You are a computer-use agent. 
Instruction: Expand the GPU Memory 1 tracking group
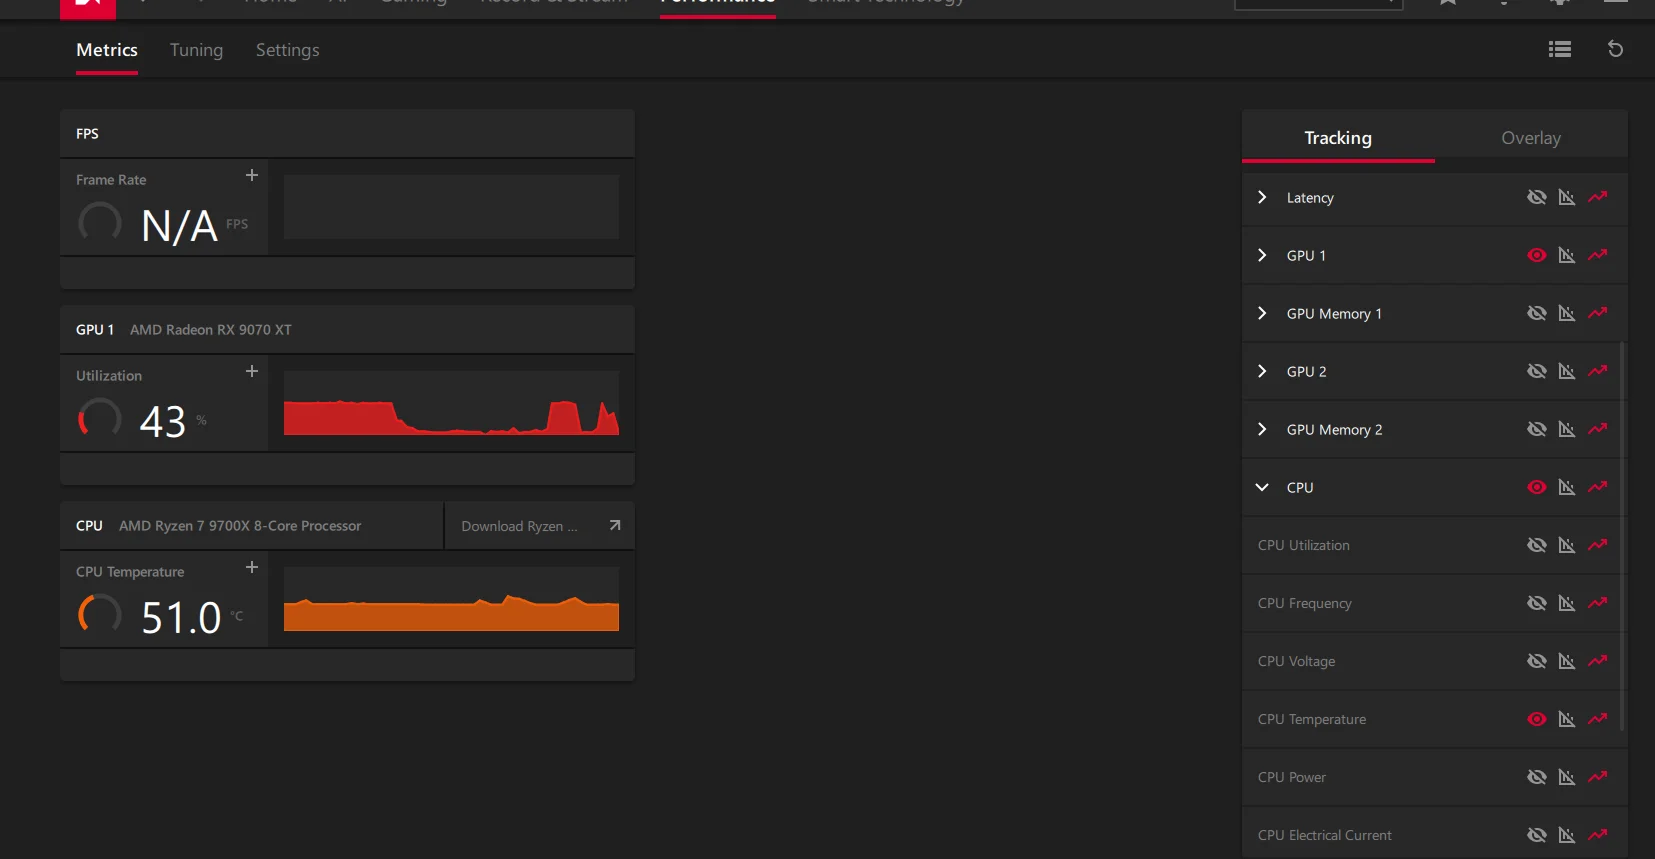tap(1262, 313)
